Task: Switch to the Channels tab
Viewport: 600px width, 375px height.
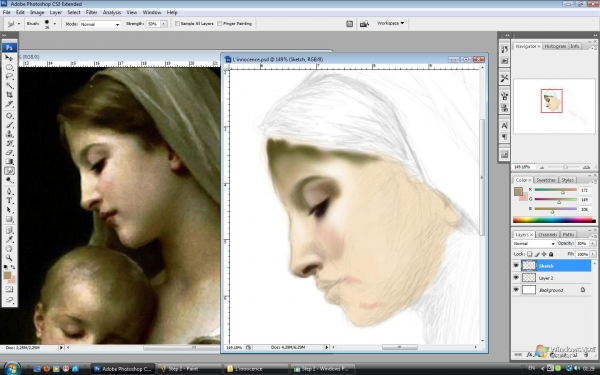Action: (x=547, y=234)
